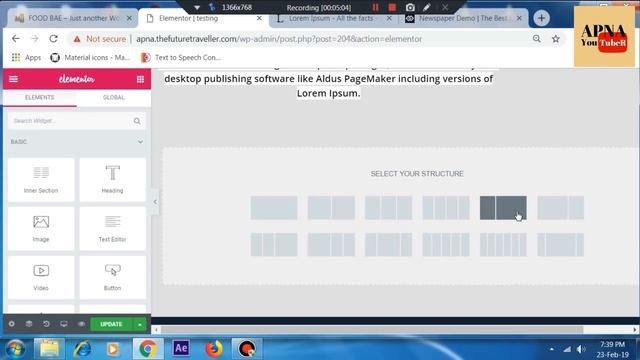Open Elementor page settings gear

[x=11, y=324]
